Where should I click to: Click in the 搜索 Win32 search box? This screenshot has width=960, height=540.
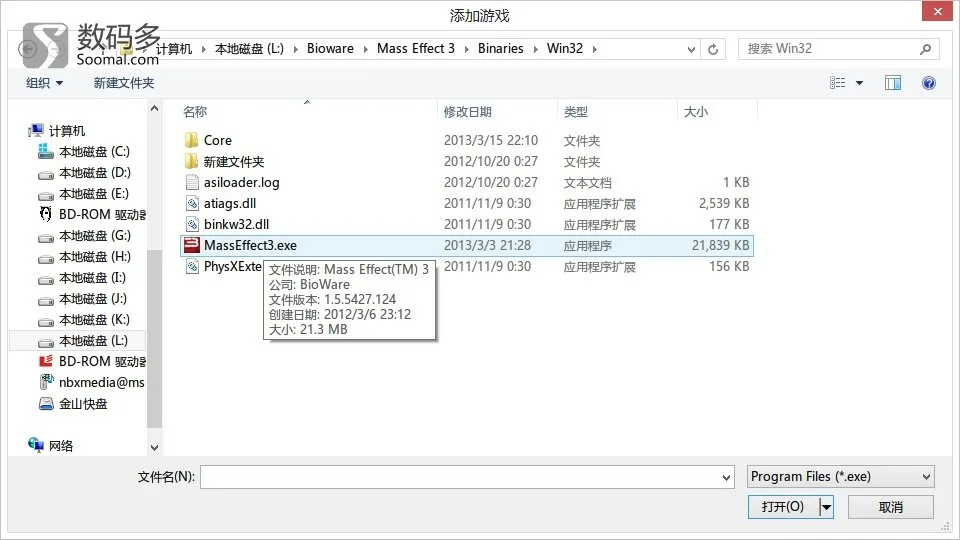click(x=830, y=49)
